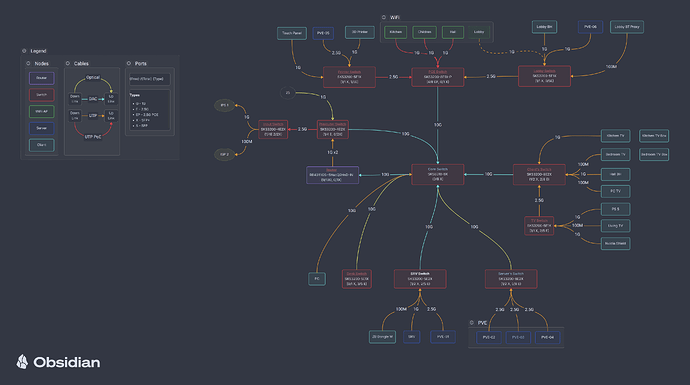690x385 pixels.
Task: Select the SRV Switch node
Action: 420,279
